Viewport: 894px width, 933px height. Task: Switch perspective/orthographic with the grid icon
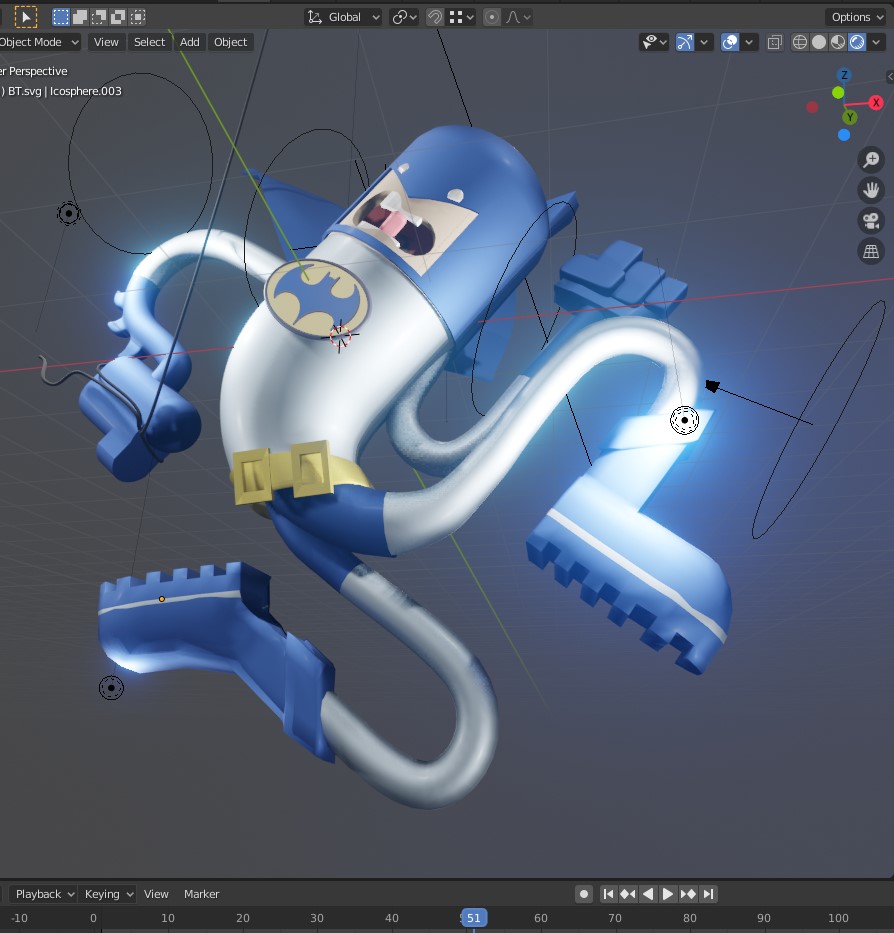pyautogui.click(x=871, y=252)
